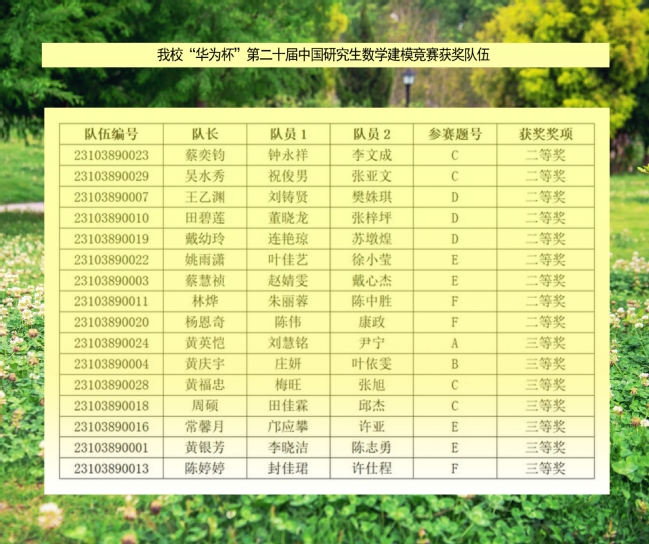
Task: Click the title banner about “华为杯” competition
Action: tap(324, 55)
